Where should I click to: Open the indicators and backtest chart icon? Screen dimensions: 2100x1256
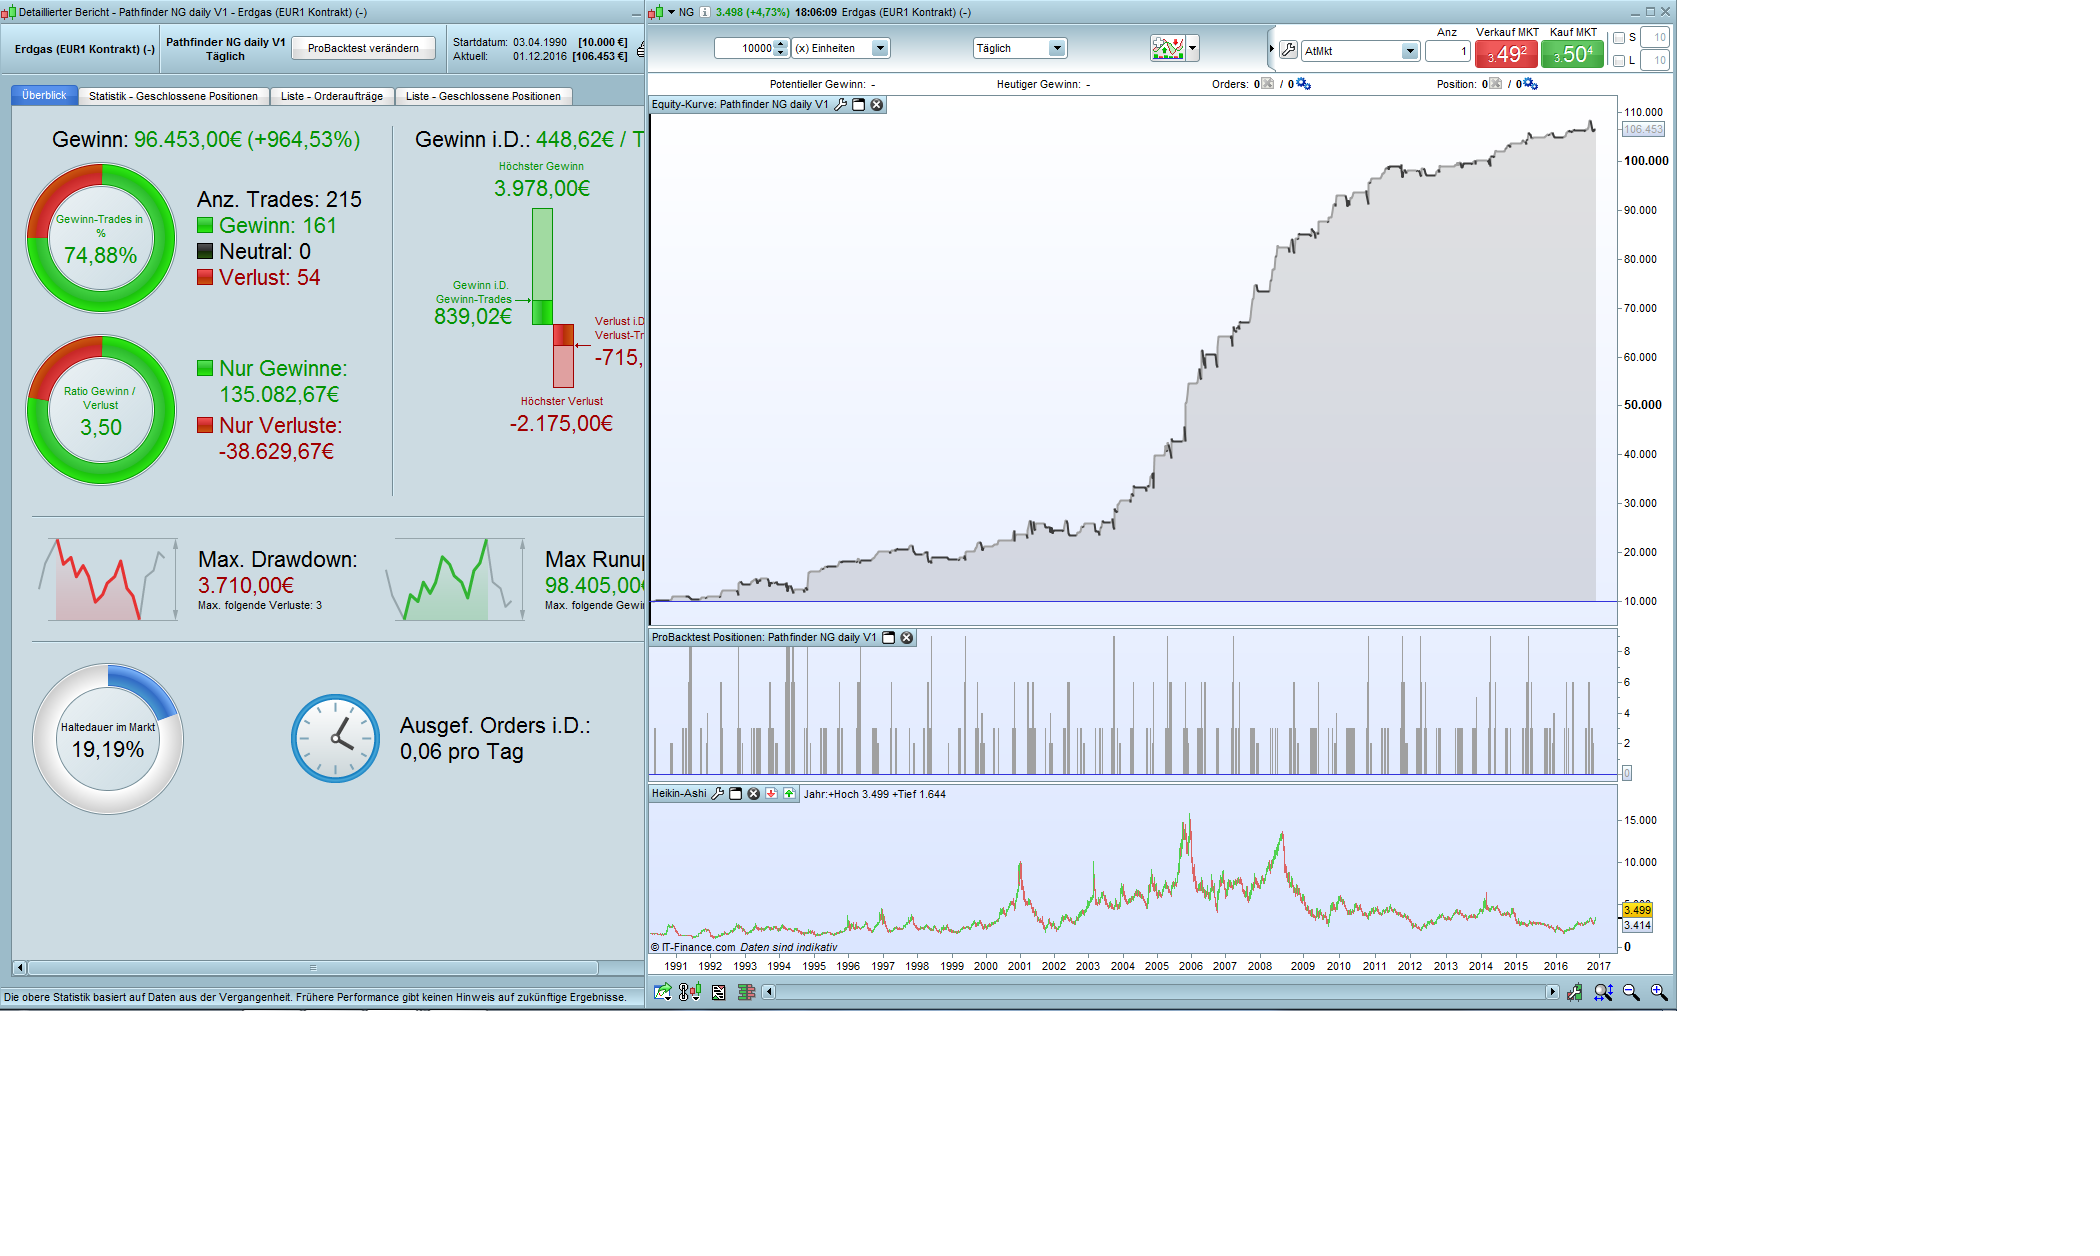click(x=1167, y=48)
